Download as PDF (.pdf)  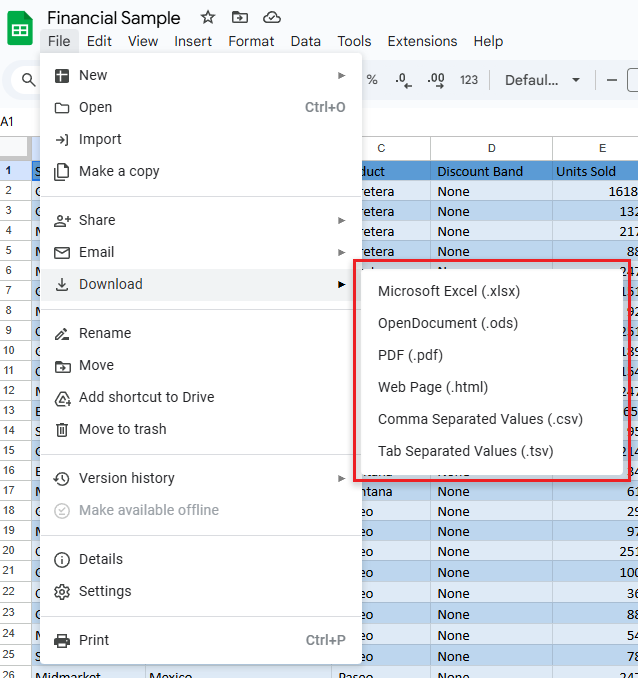tap(492, 355)
